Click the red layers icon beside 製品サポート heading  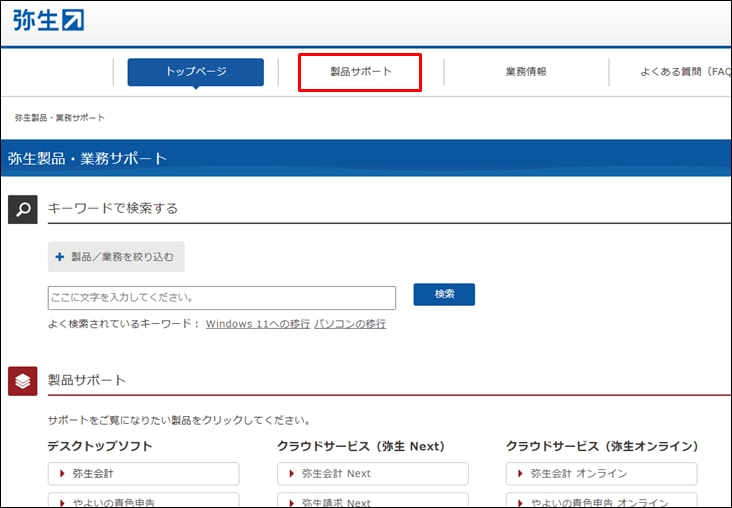click(23, 381)
